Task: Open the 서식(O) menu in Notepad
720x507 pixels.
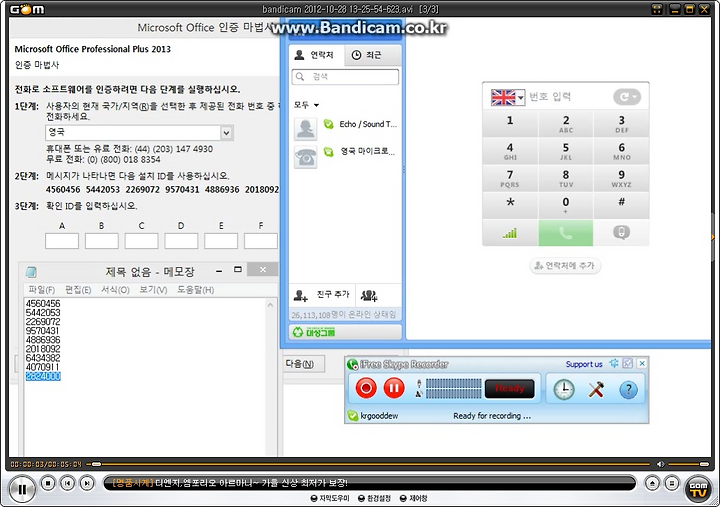Action: [115, 290]
